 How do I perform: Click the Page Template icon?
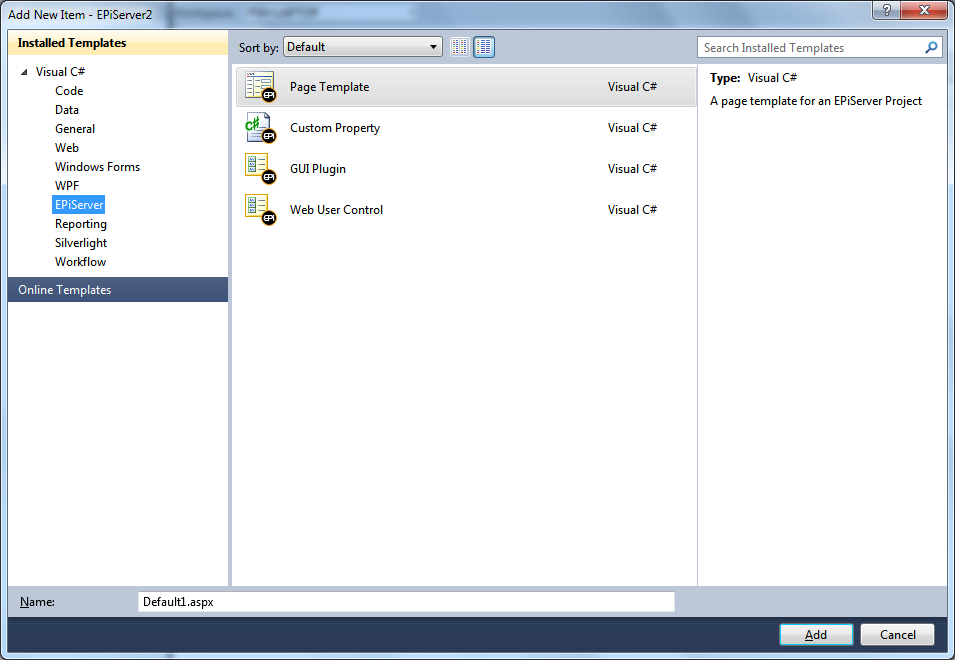tap(260, 87)
